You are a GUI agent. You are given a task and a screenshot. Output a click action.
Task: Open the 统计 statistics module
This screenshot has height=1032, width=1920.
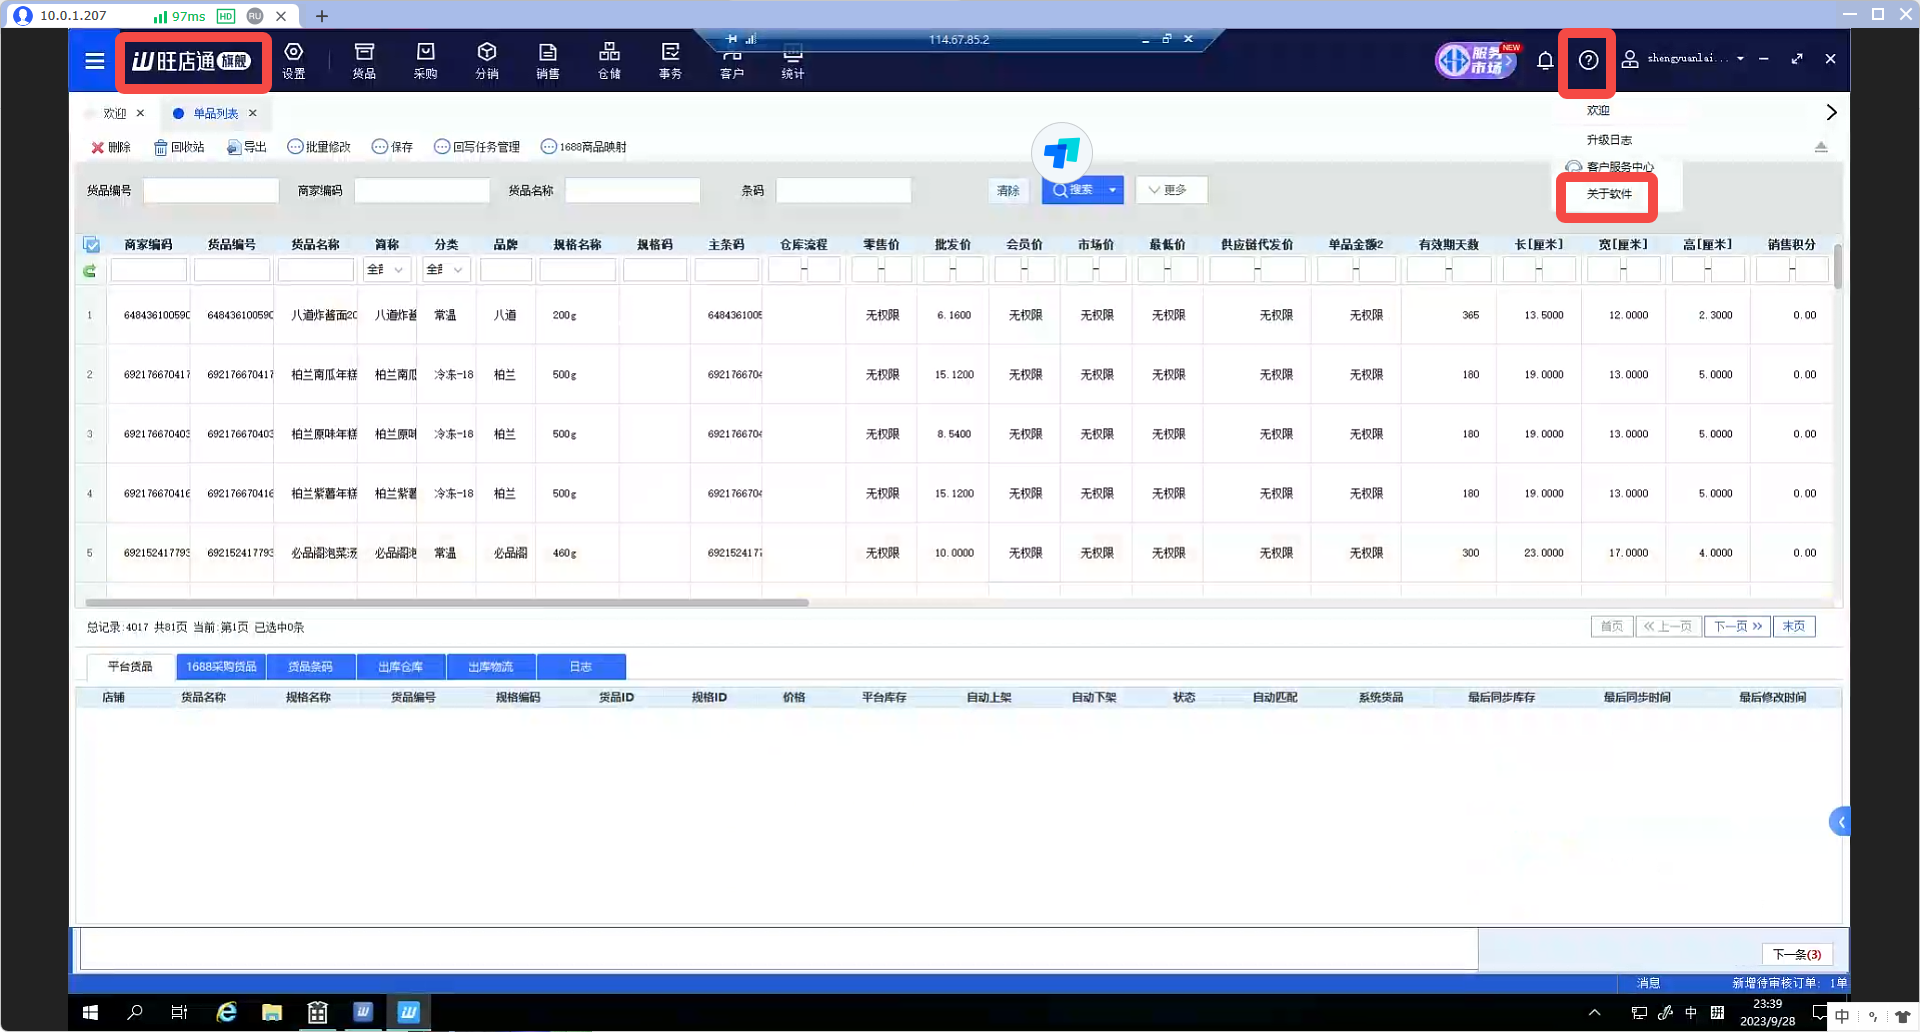click(x=793, y=62)
